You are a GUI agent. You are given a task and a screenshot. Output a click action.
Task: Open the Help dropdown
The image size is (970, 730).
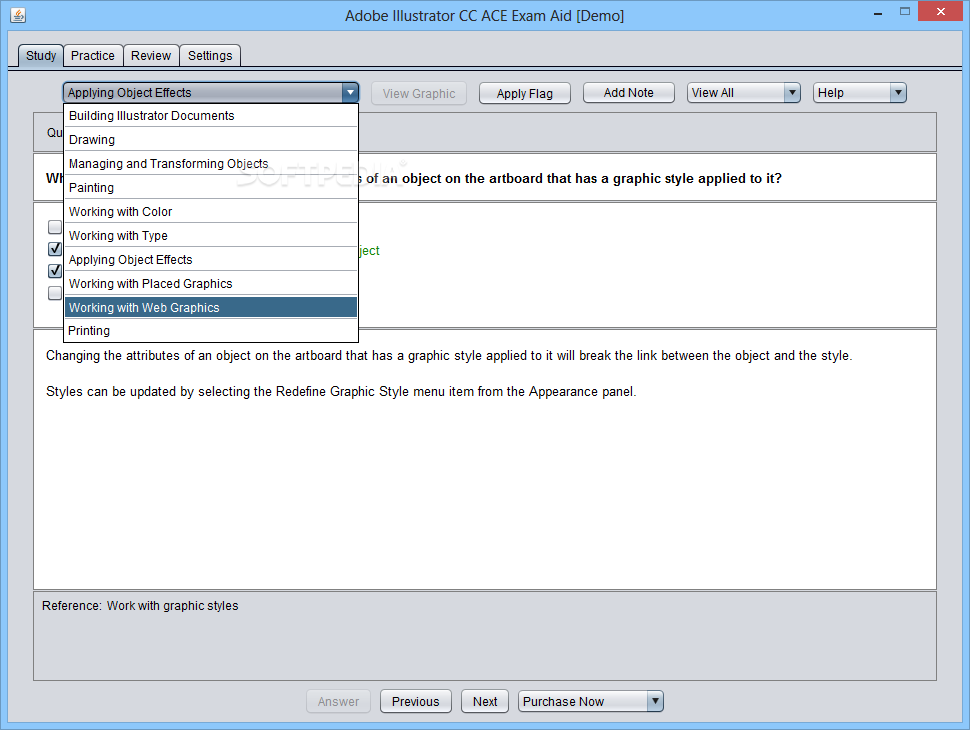point(859,93)
